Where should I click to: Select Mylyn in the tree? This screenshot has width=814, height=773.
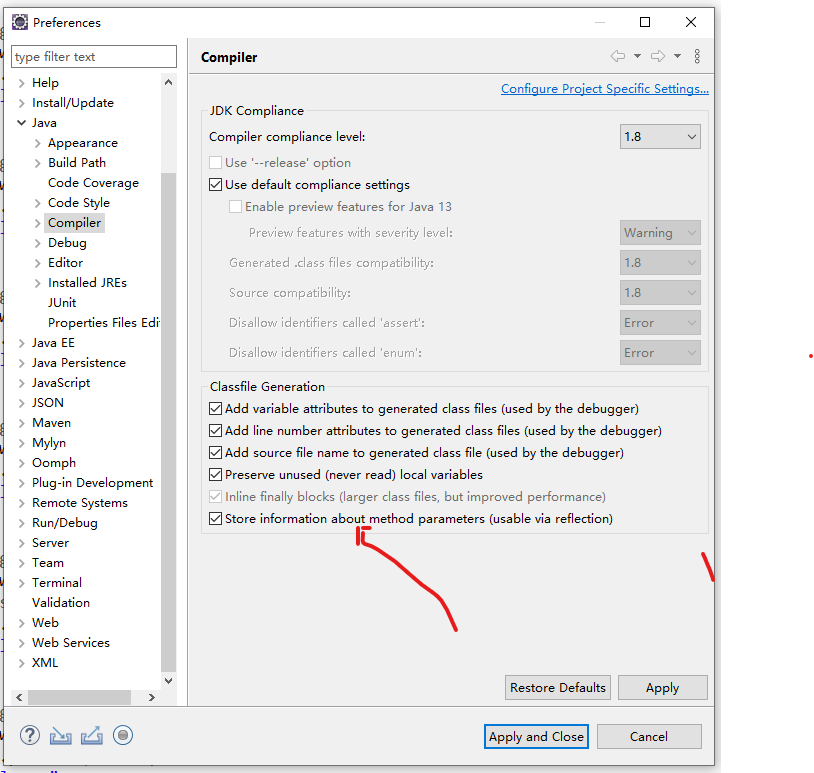pos(49,442)
